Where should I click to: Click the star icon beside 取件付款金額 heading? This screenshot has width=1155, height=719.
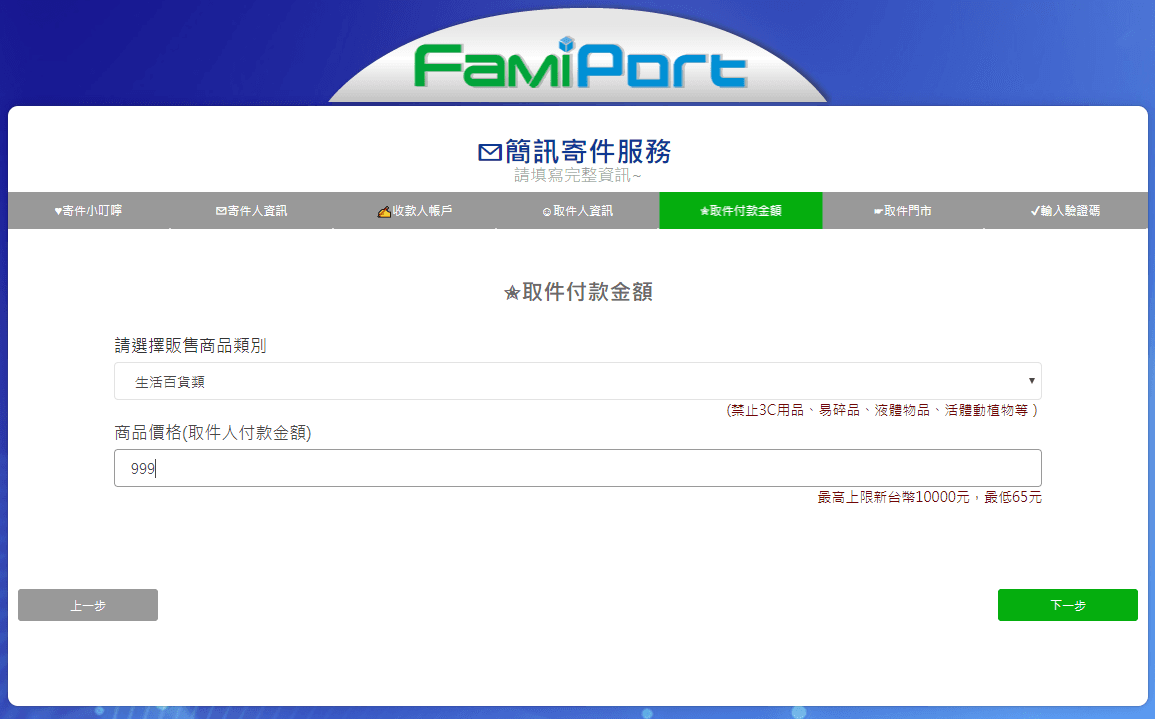tap(512, 293)
